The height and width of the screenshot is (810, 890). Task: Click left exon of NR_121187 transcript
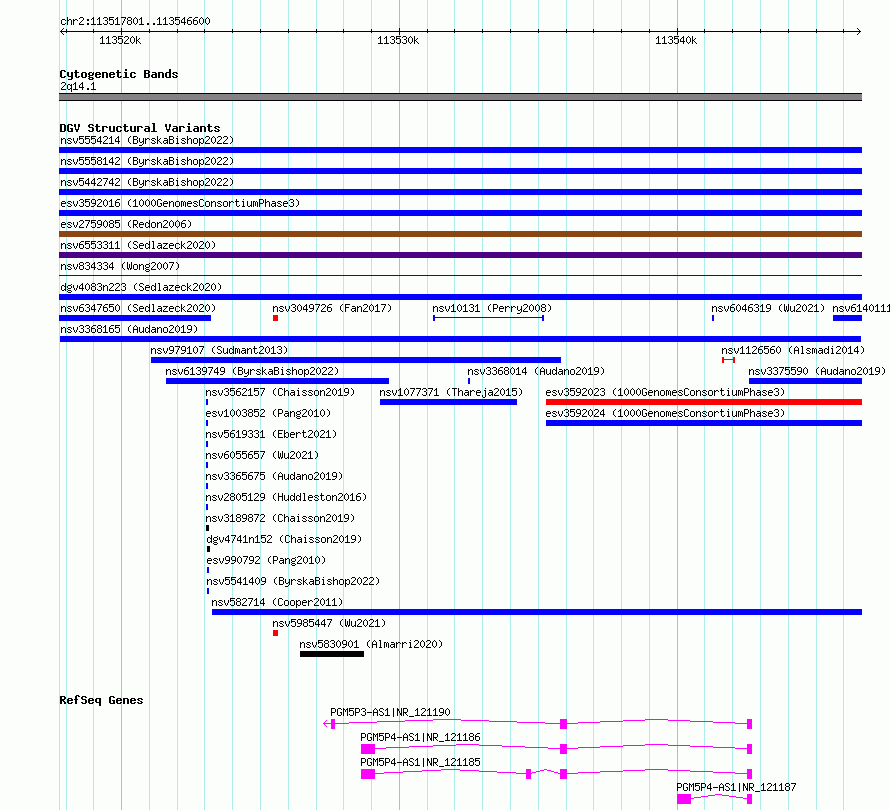(x=684, y=799)
